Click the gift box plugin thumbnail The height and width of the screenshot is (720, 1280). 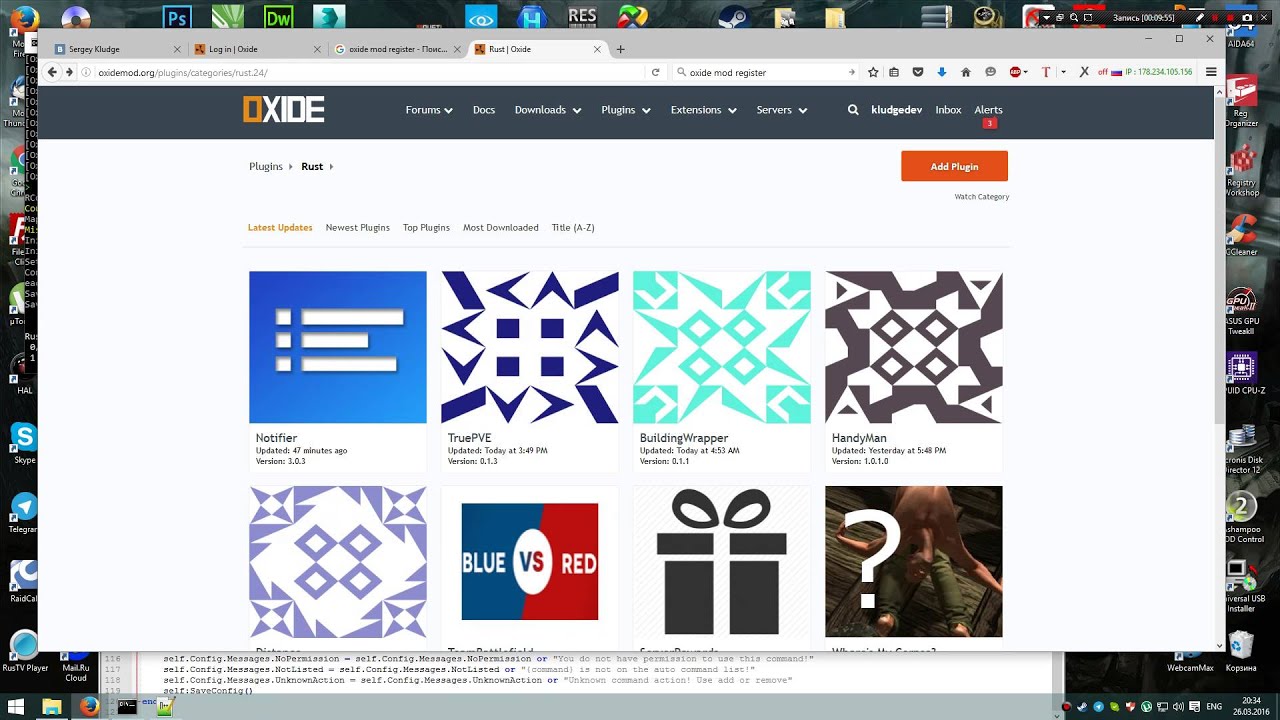[722, 561]
